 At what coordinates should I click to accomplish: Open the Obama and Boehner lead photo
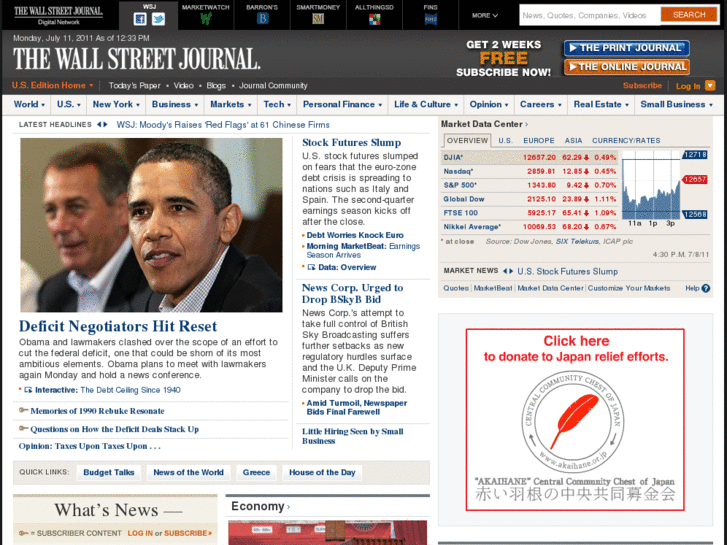151,225
